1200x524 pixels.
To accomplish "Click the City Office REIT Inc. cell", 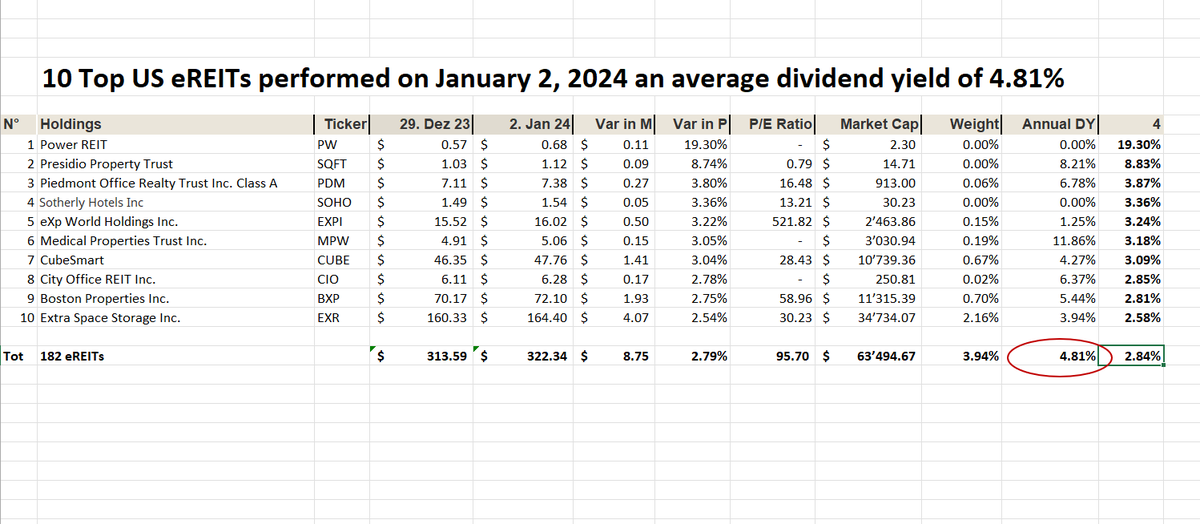I will 175,279.
